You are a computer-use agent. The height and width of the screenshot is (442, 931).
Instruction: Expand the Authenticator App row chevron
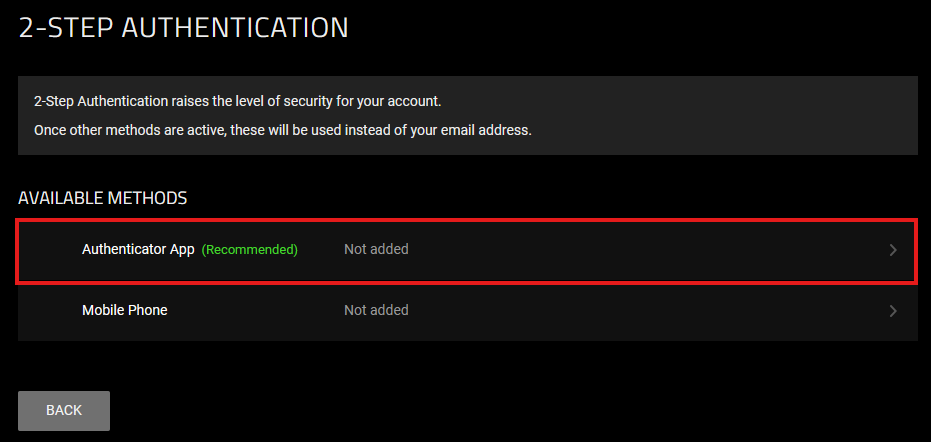(893, 250)
